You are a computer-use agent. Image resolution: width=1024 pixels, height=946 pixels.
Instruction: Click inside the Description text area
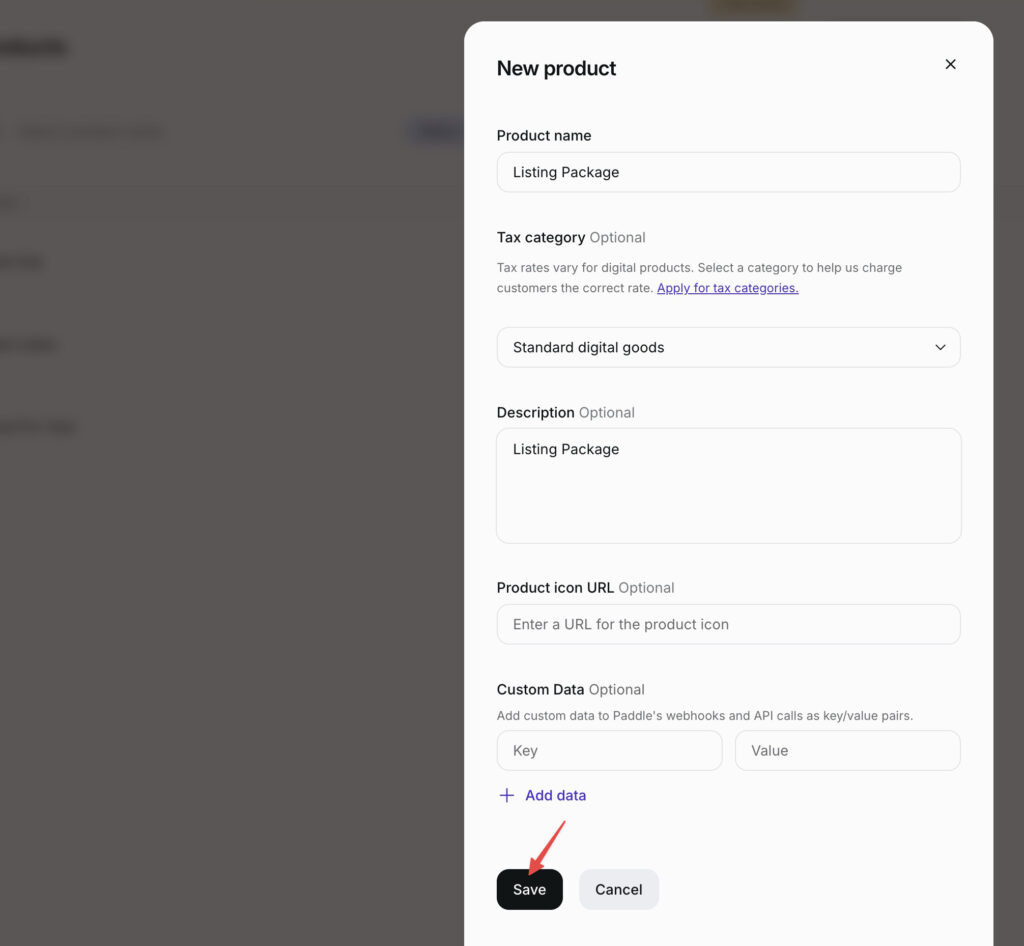[x=728, y=486]
